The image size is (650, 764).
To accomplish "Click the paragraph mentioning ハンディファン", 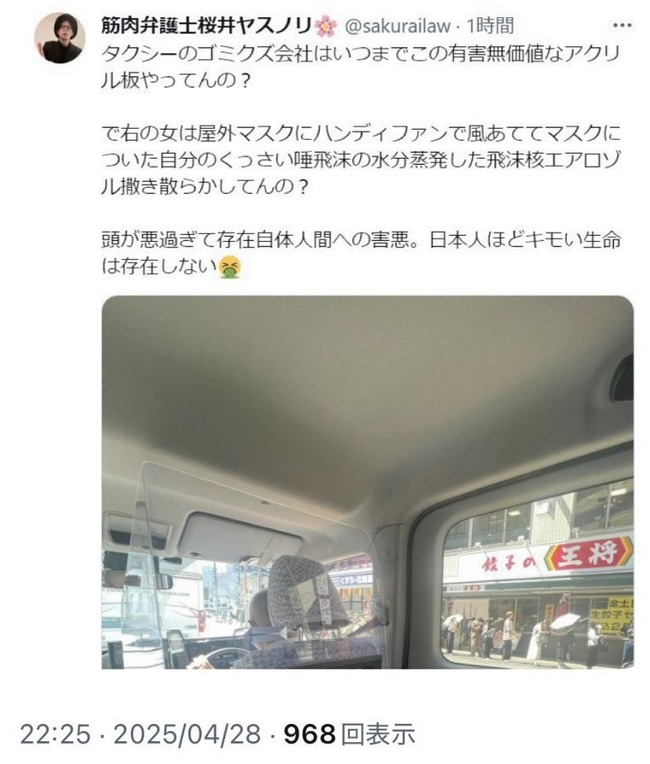I will pyautogui.click(x=361, y=160).
